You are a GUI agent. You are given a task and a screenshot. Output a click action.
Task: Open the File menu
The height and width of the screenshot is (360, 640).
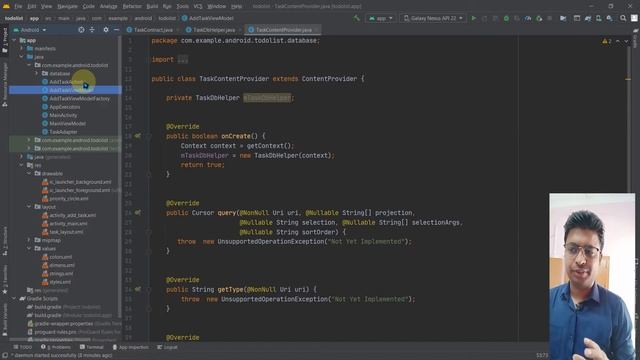[18, 6]
